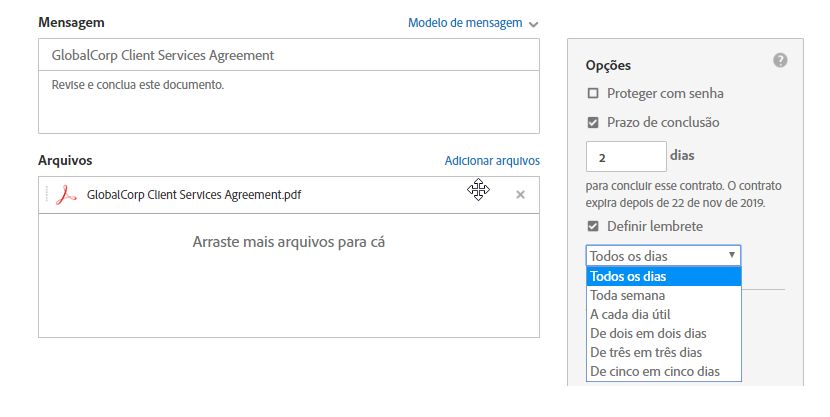830x417 pixels.
Task: Collapse the reminder frequency dropdown arrow
Action: [732, 255]
